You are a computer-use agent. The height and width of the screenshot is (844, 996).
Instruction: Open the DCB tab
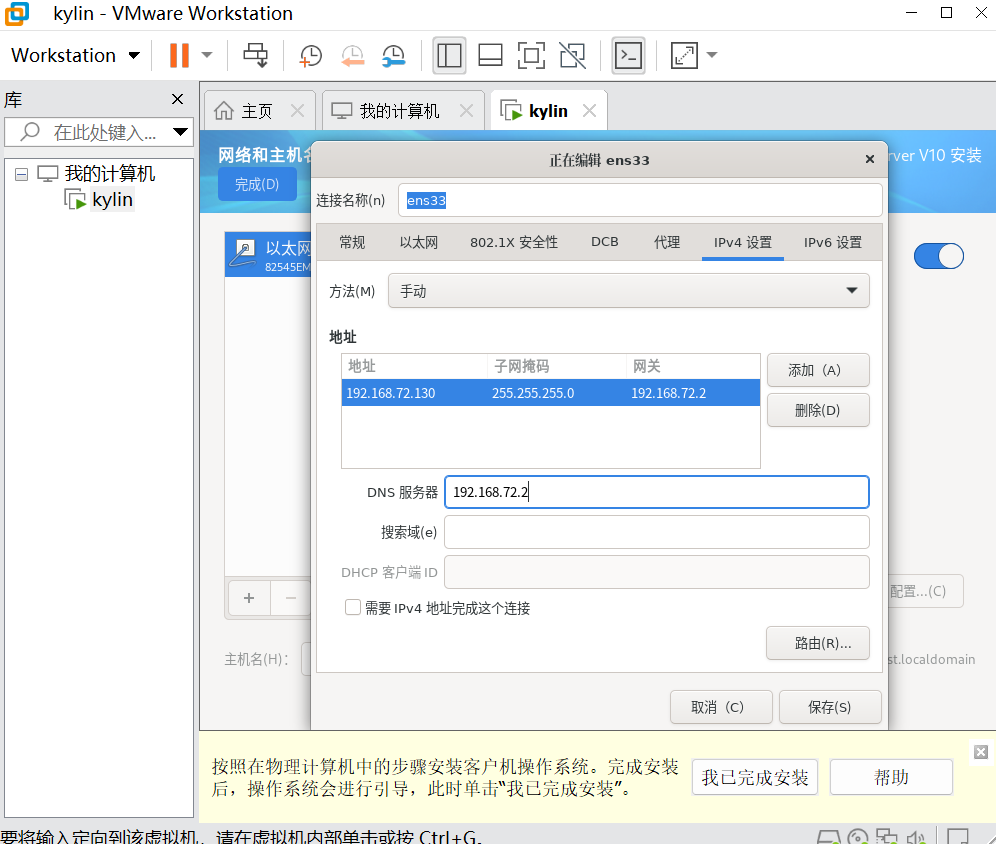pyautogui.click(x=605, y=242)
